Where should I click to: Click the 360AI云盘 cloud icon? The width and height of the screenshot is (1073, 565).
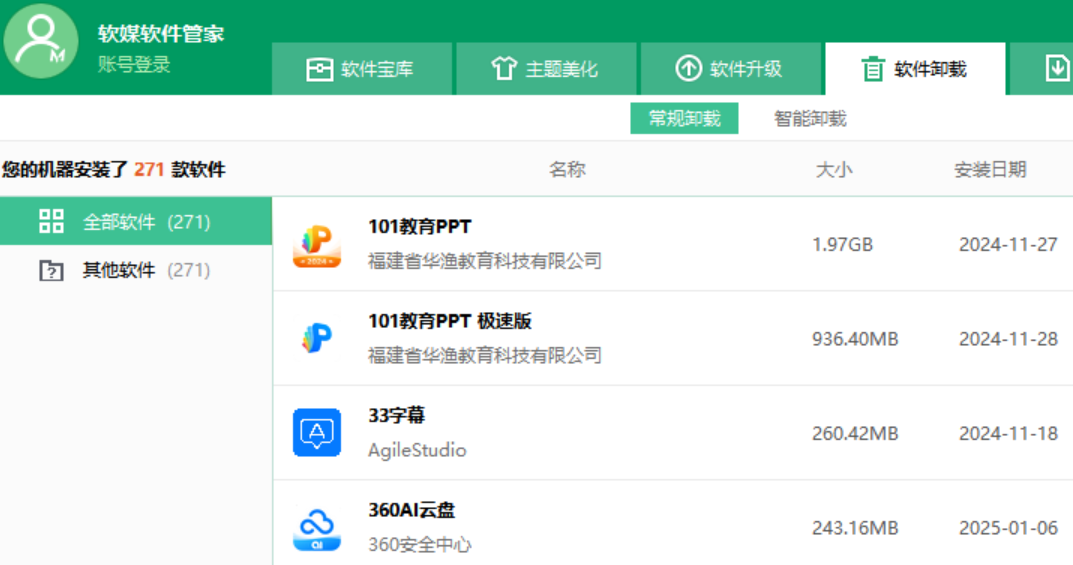[x=317, y=528]
